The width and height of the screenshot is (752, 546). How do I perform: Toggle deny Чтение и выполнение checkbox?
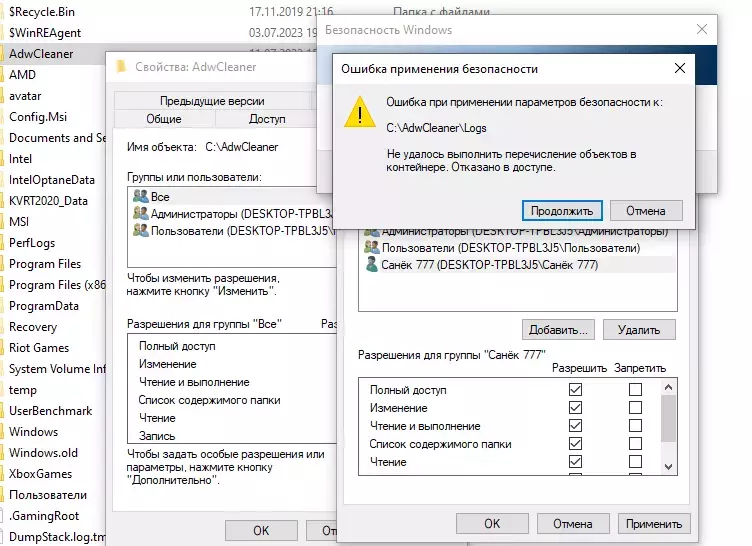click(x=635, y=426)
